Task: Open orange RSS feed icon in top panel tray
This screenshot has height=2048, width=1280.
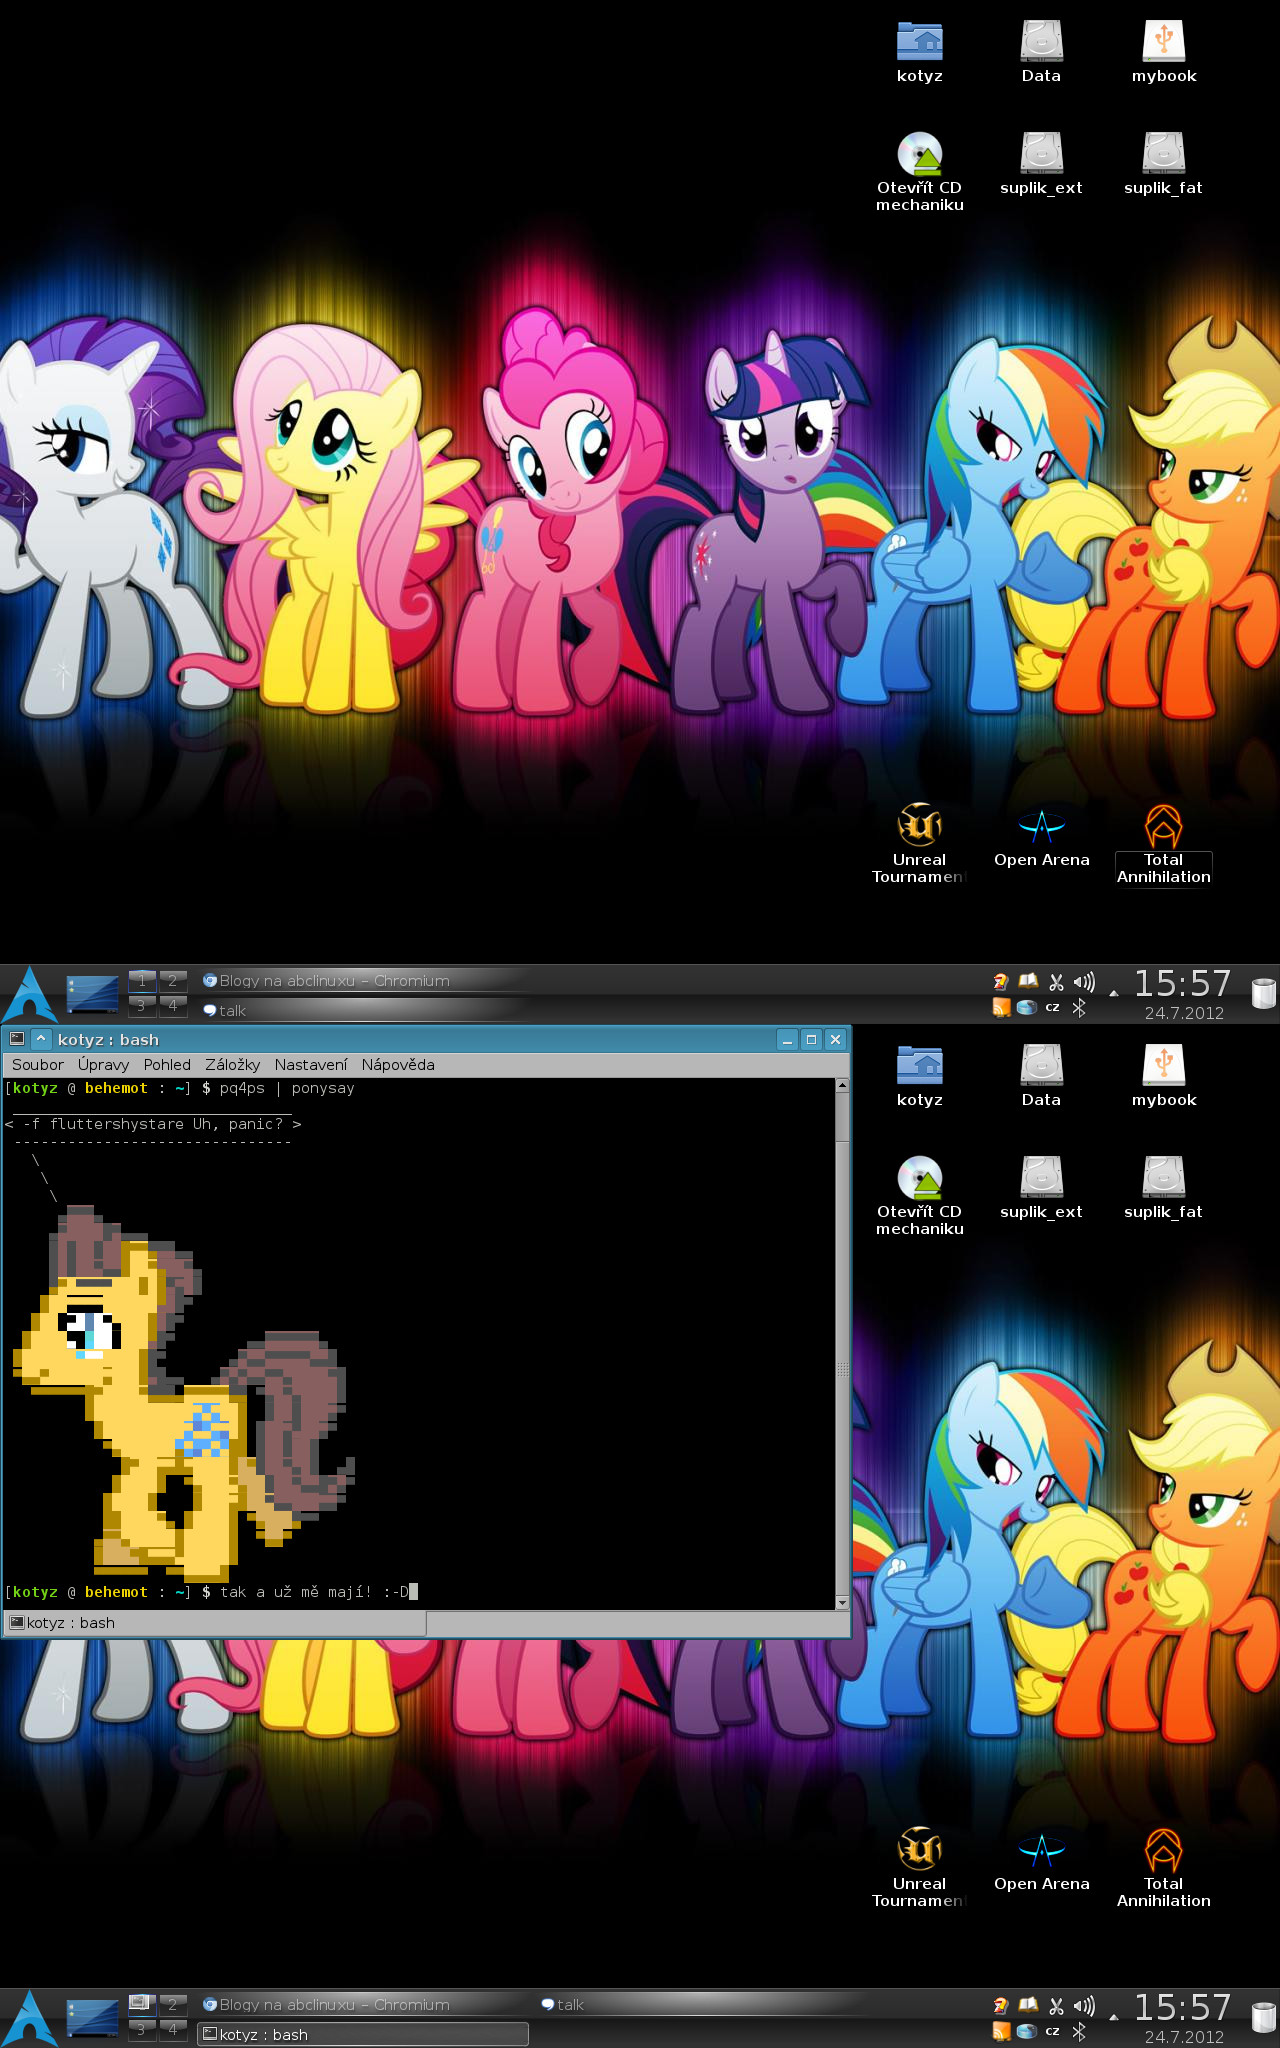Action: (1001, 1008)
